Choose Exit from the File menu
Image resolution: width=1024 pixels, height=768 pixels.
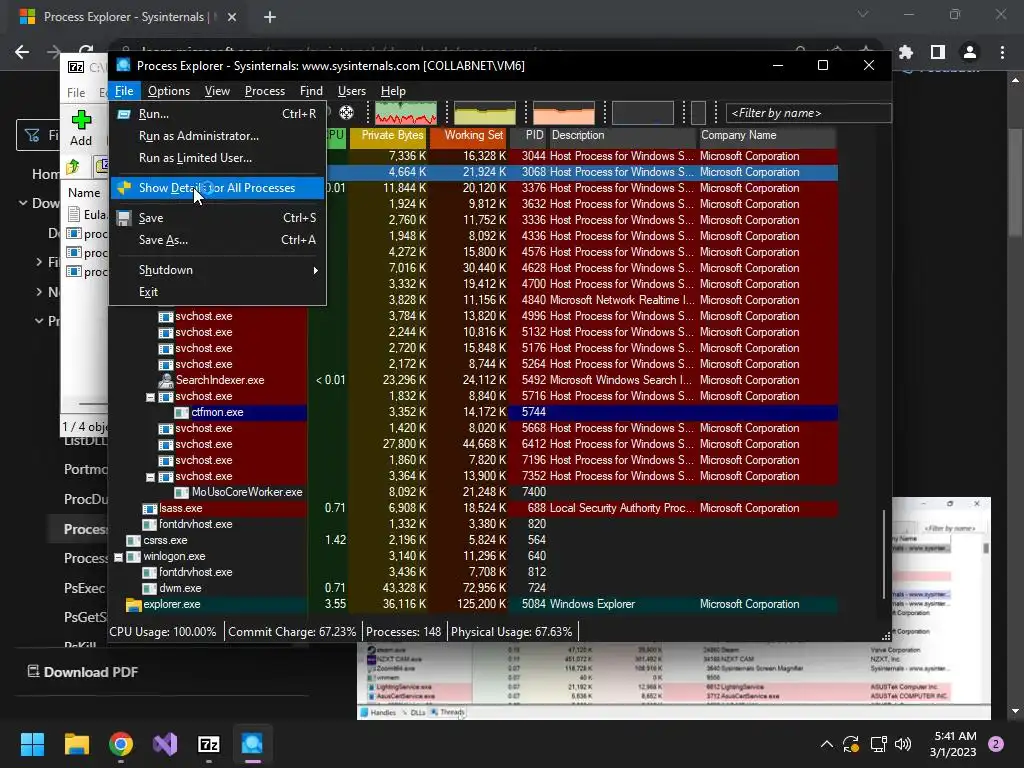pos(218,292)
